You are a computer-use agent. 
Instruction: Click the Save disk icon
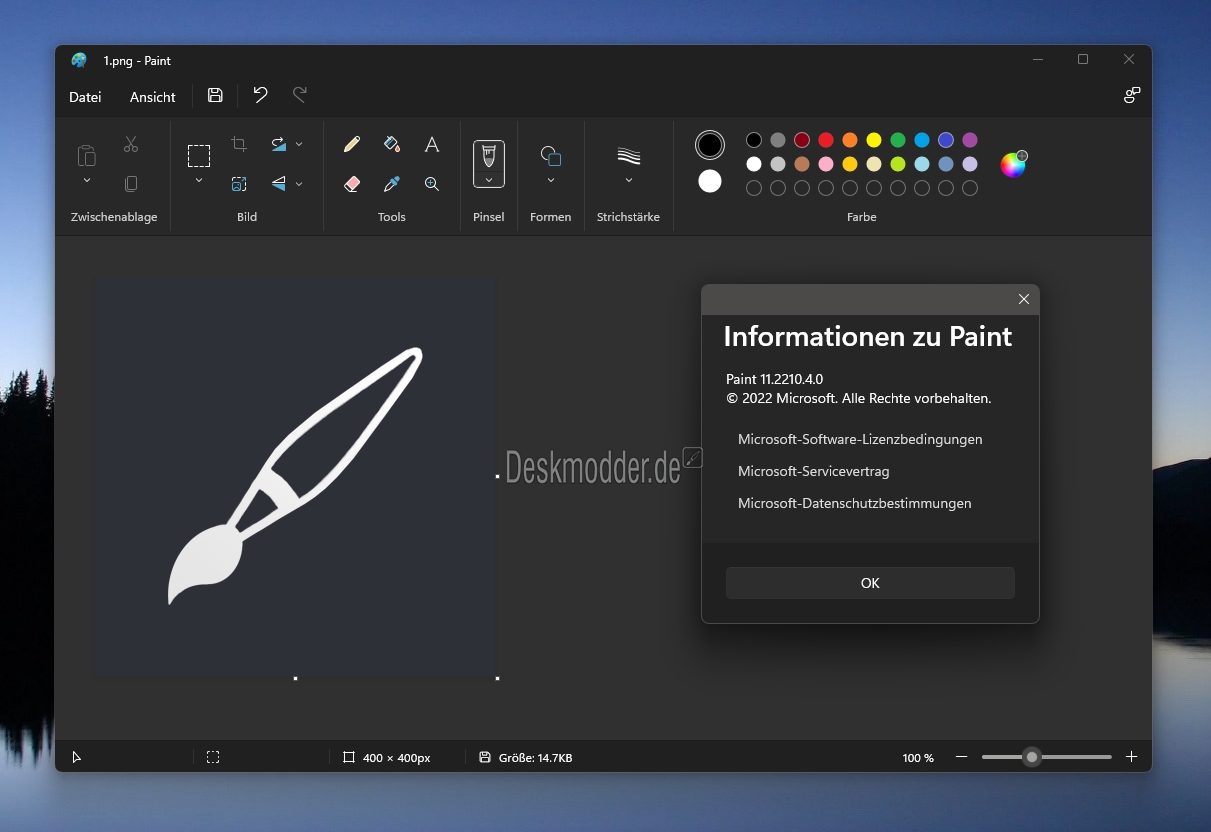pyautogui.click(x=215, y=95)
